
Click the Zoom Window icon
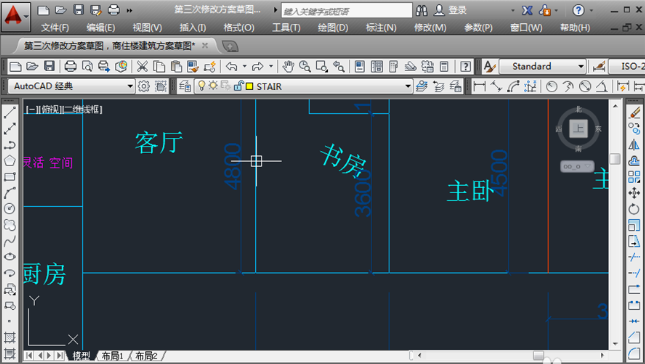[x=322, y=66]
